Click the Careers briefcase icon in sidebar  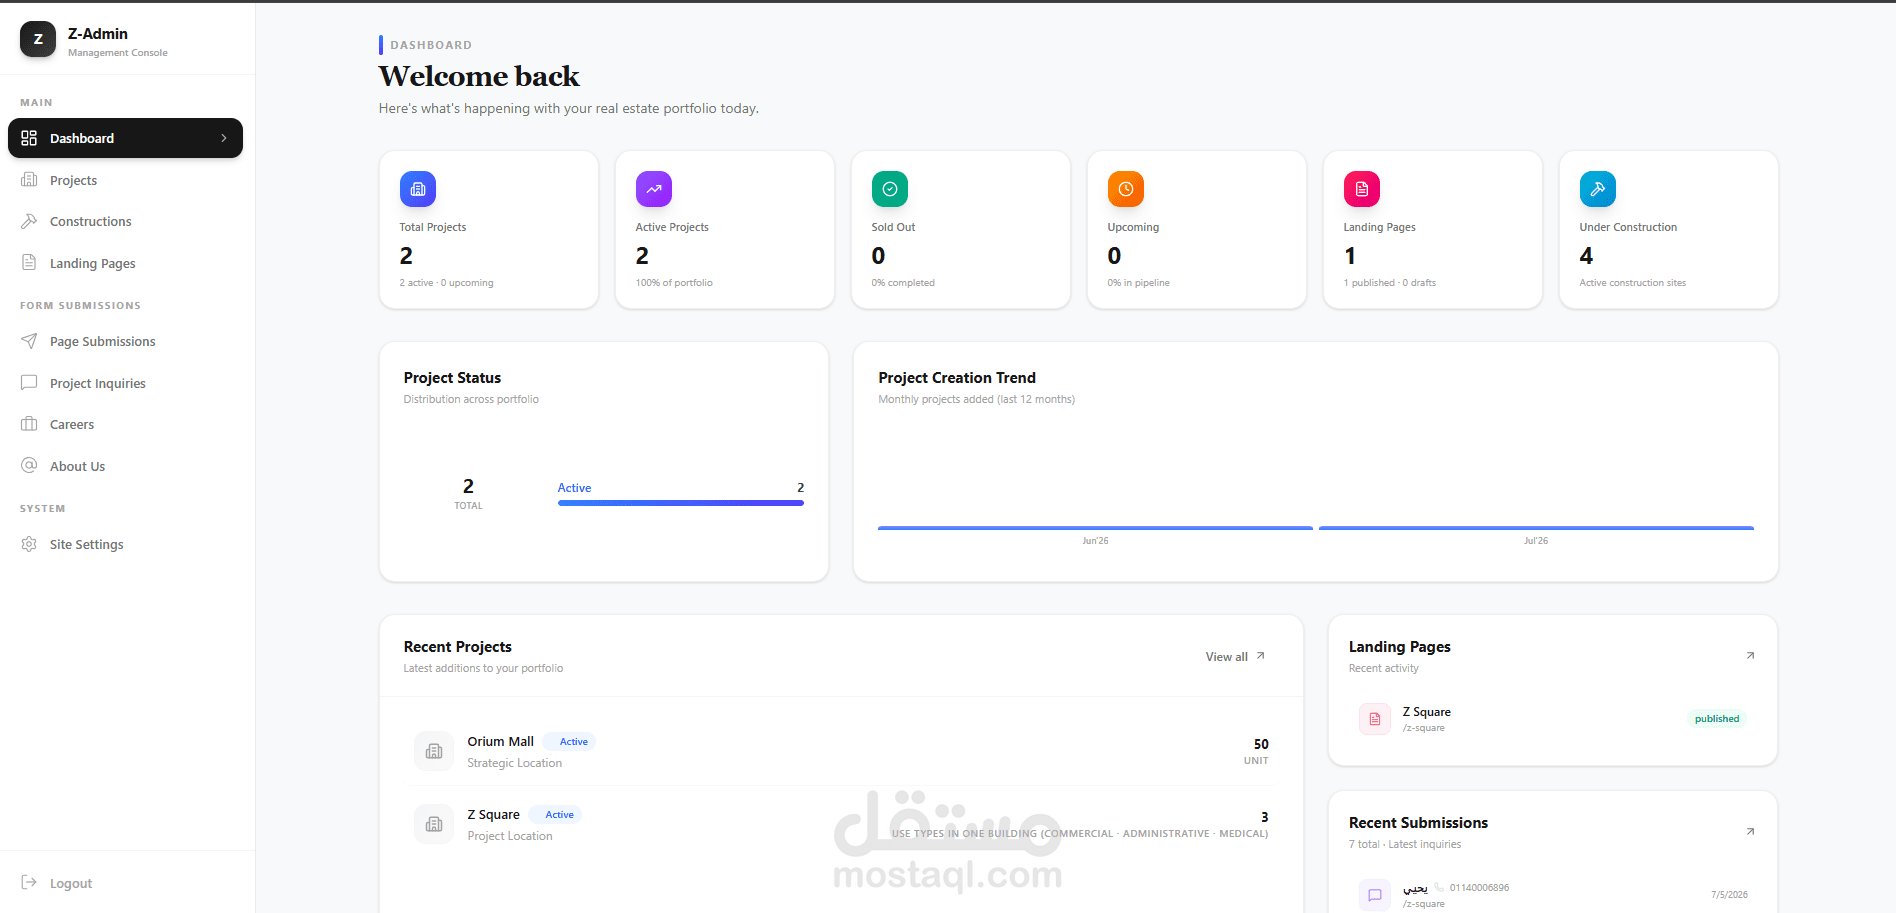[x=29, y=424]
